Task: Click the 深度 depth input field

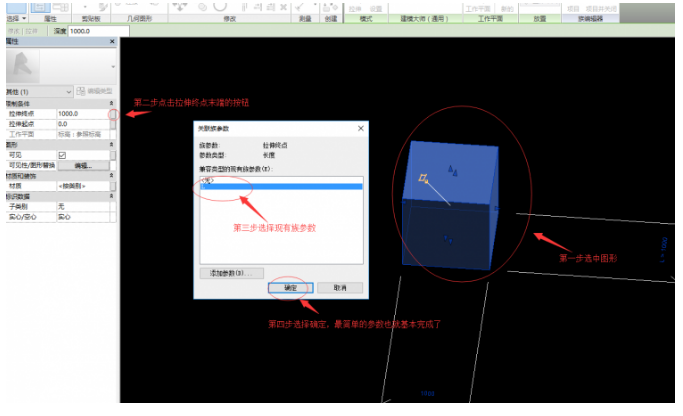Action: coord(98,31)
